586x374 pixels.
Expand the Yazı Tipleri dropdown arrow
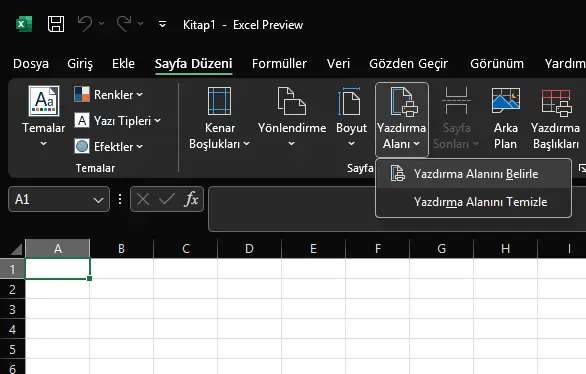point(157,121)
